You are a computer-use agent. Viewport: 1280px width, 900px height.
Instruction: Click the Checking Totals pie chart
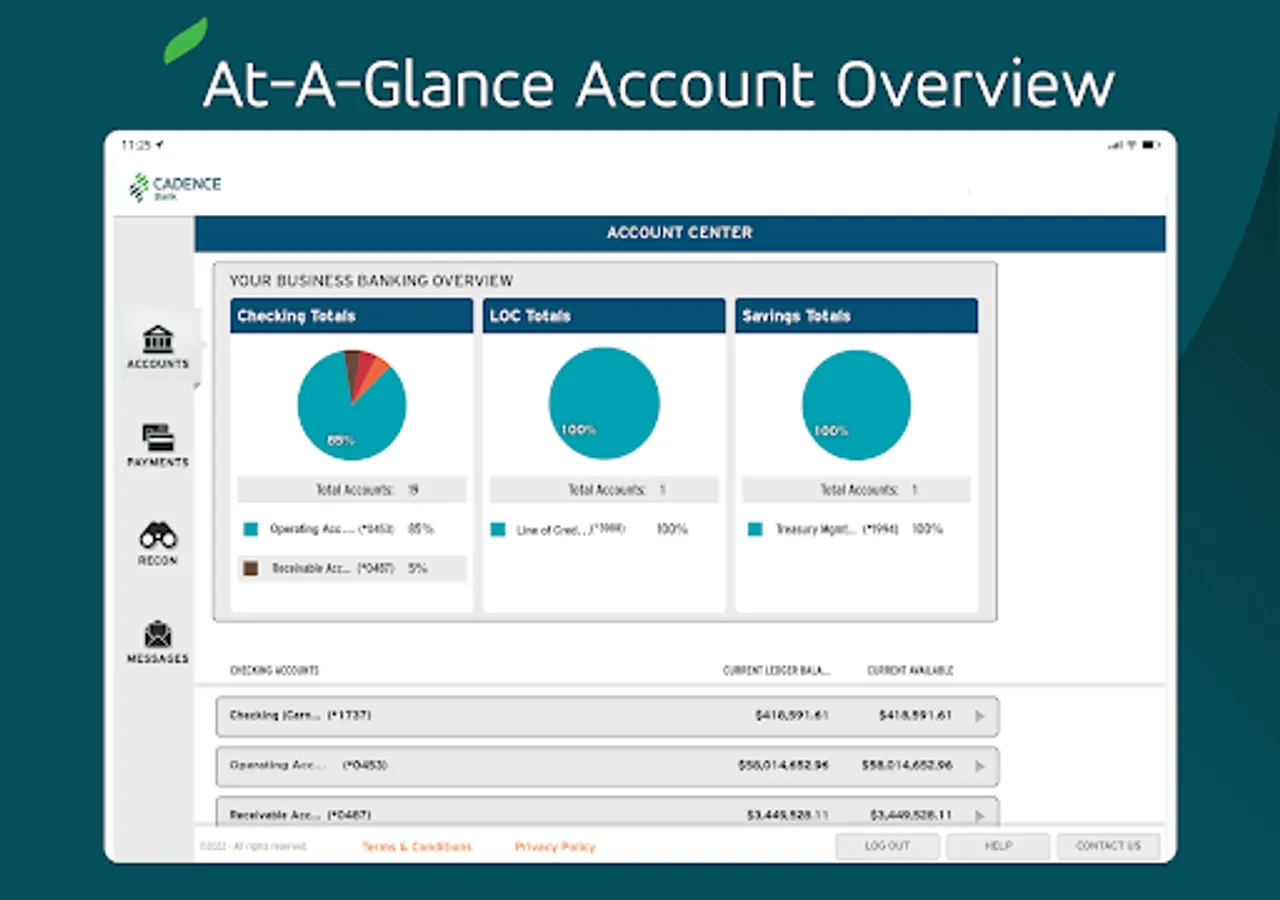[352, 405]
